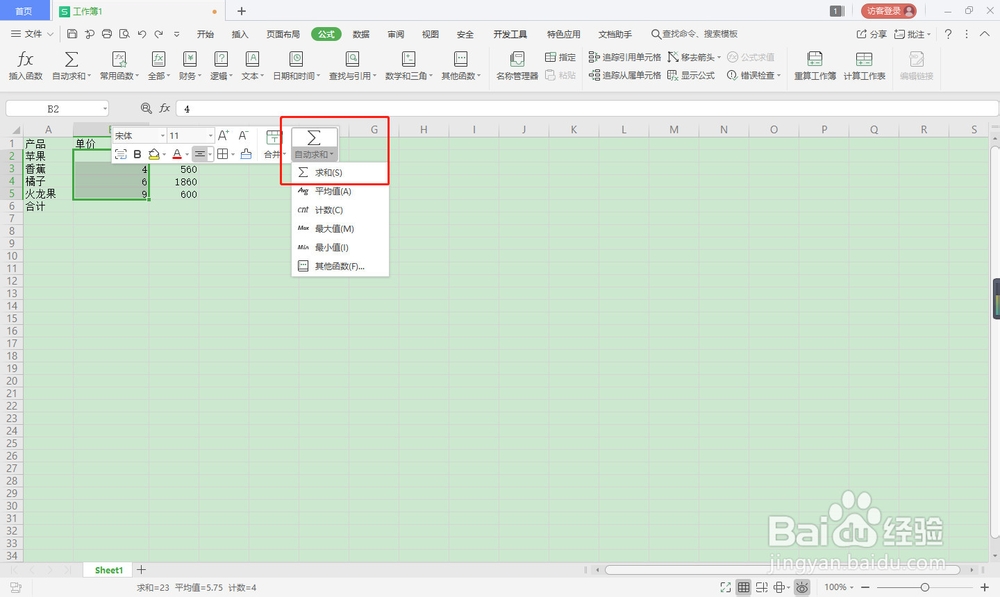Click the ribbon 自动求和 sigma icon
Viewport: 1000px width, 597px height.
(71, 59)
